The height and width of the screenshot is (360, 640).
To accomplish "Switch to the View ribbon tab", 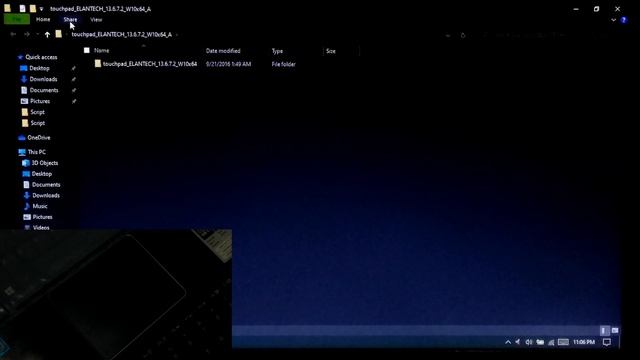I will pyautogui.click(x=96, y=19).
